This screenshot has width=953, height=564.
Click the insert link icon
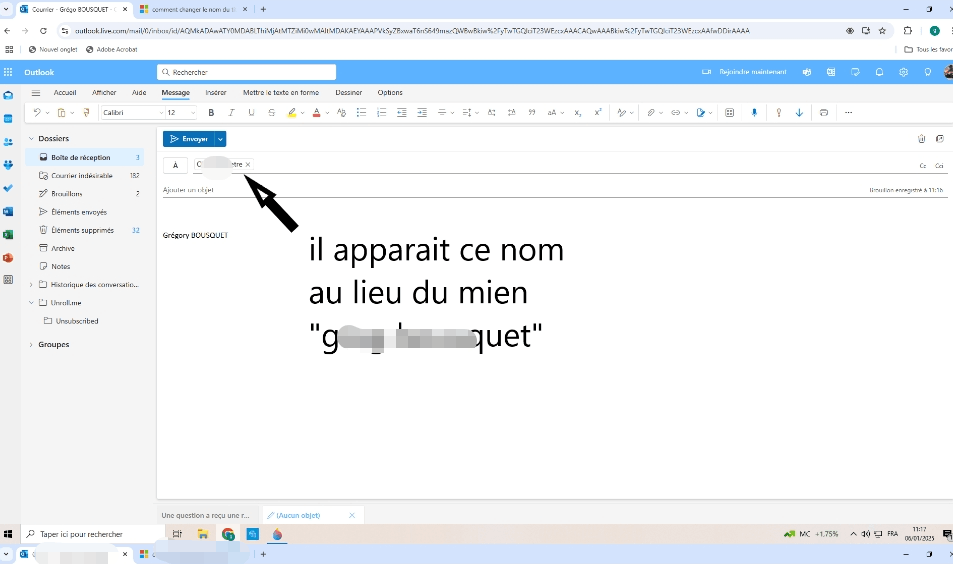[675, 112]
